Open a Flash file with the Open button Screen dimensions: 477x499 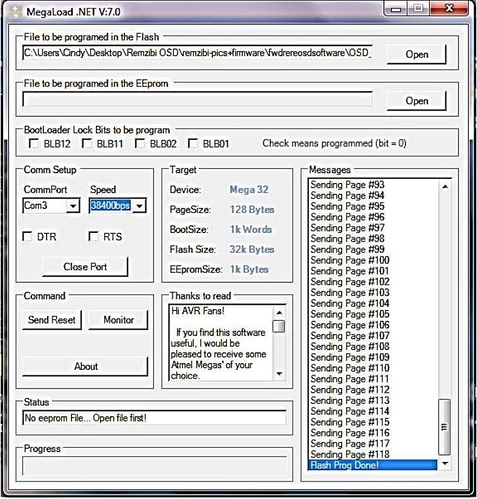click(x=417, y=54)
